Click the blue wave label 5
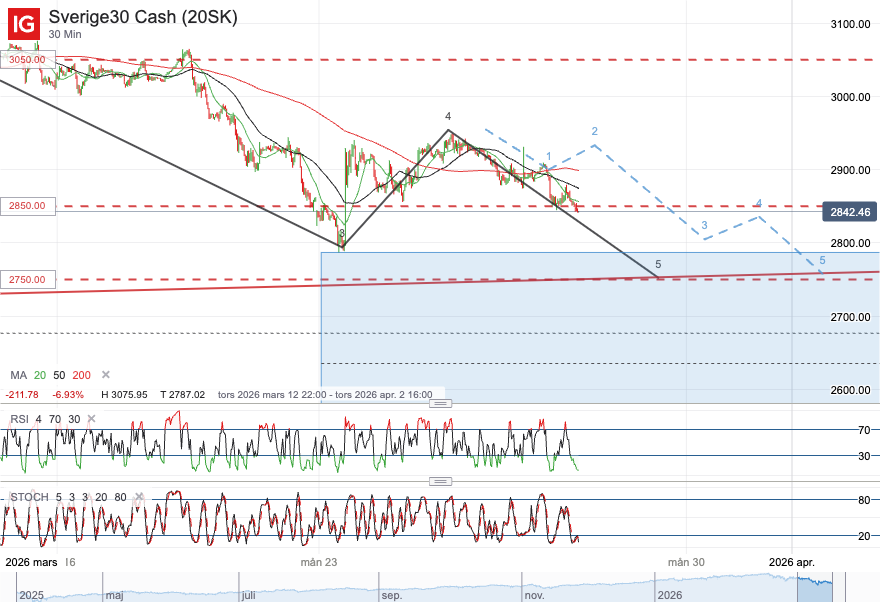The height and width of the screenshot is (602, 880). 822,260
